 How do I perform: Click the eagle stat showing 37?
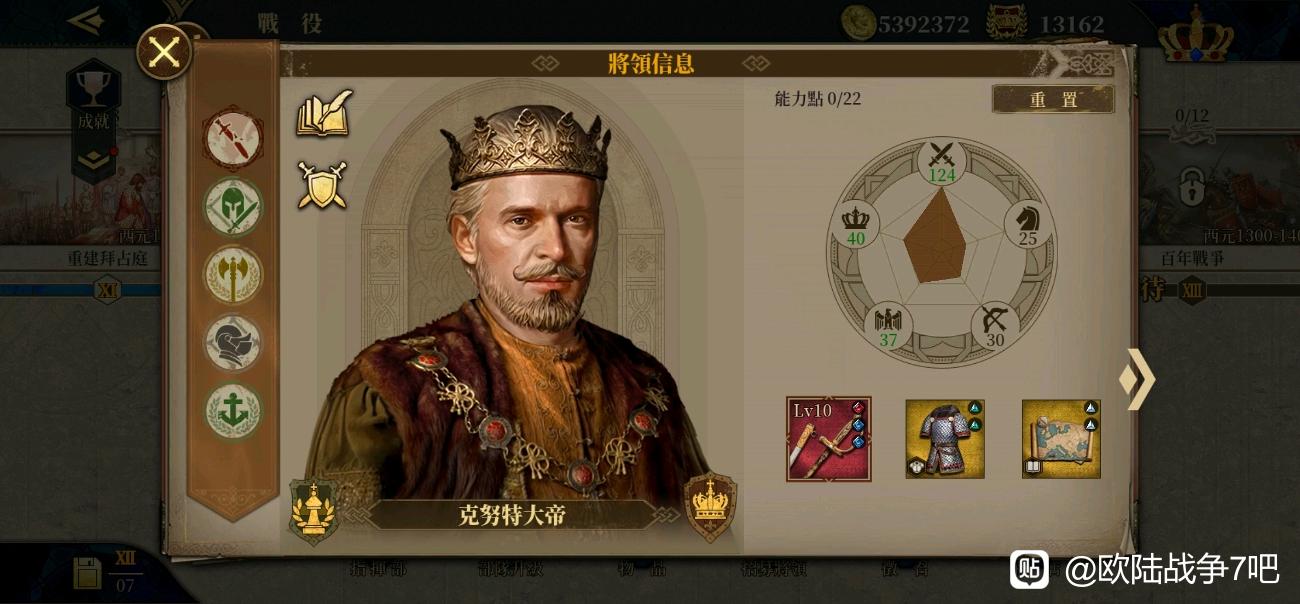coord(888,326)
